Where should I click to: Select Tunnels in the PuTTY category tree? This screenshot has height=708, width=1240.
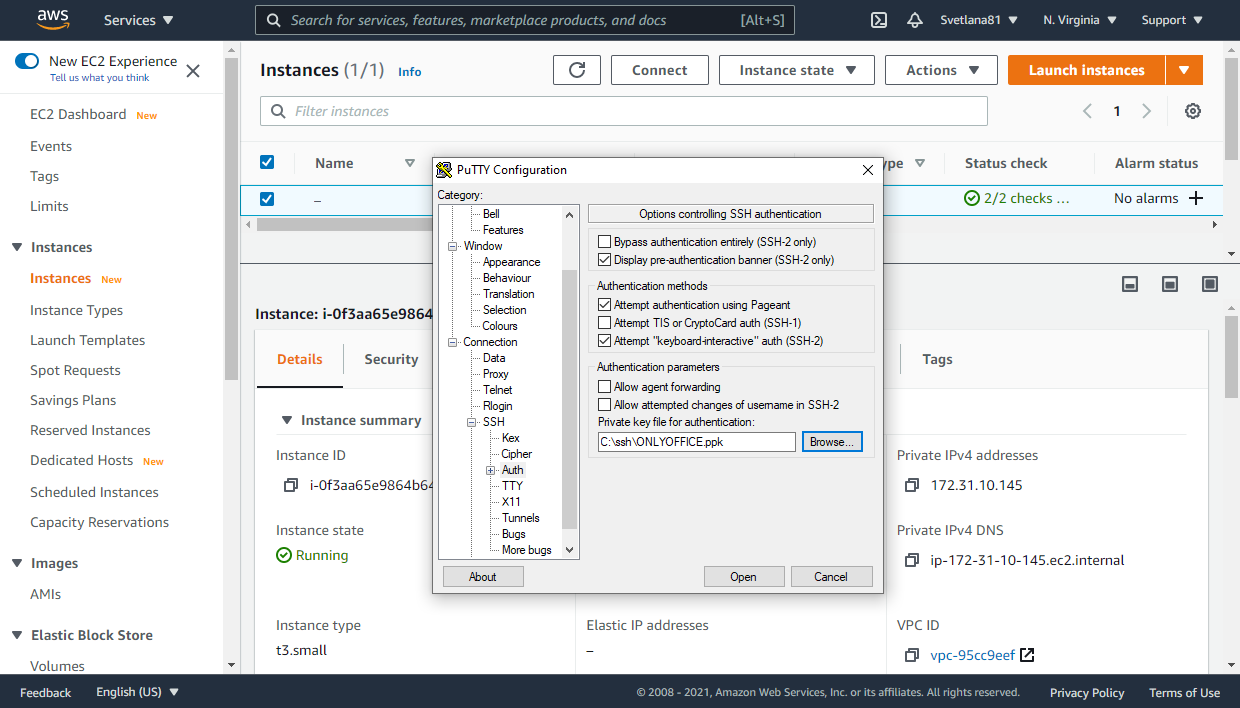point(520,518)
